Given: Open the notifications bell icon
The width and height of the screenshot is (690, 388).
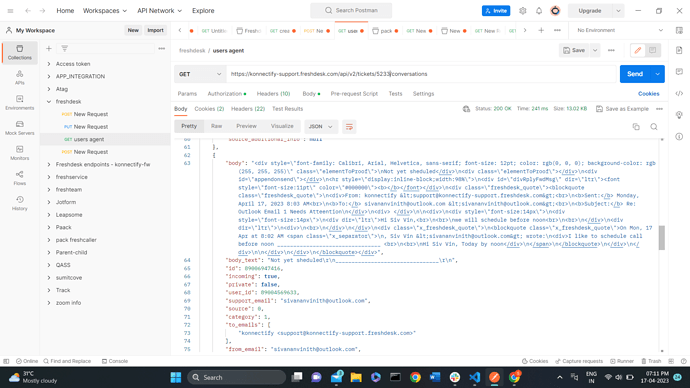Looking at the screenshot, I should click(x=539, y=11).
